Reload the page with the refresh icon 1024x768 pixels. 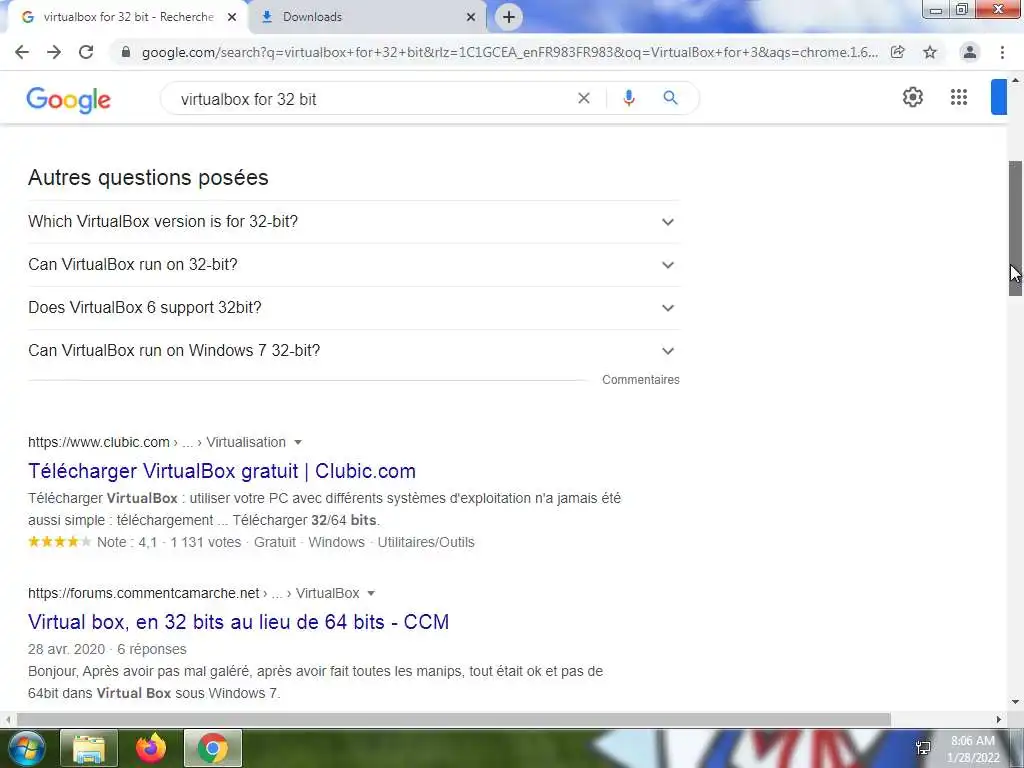86,52
